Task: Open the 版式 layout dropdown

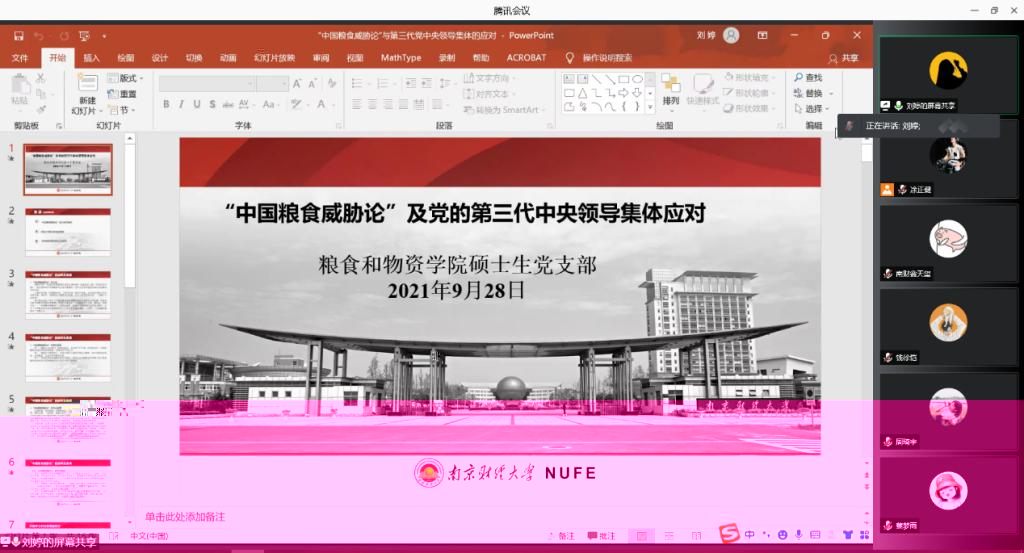Action: pos(125,78)
